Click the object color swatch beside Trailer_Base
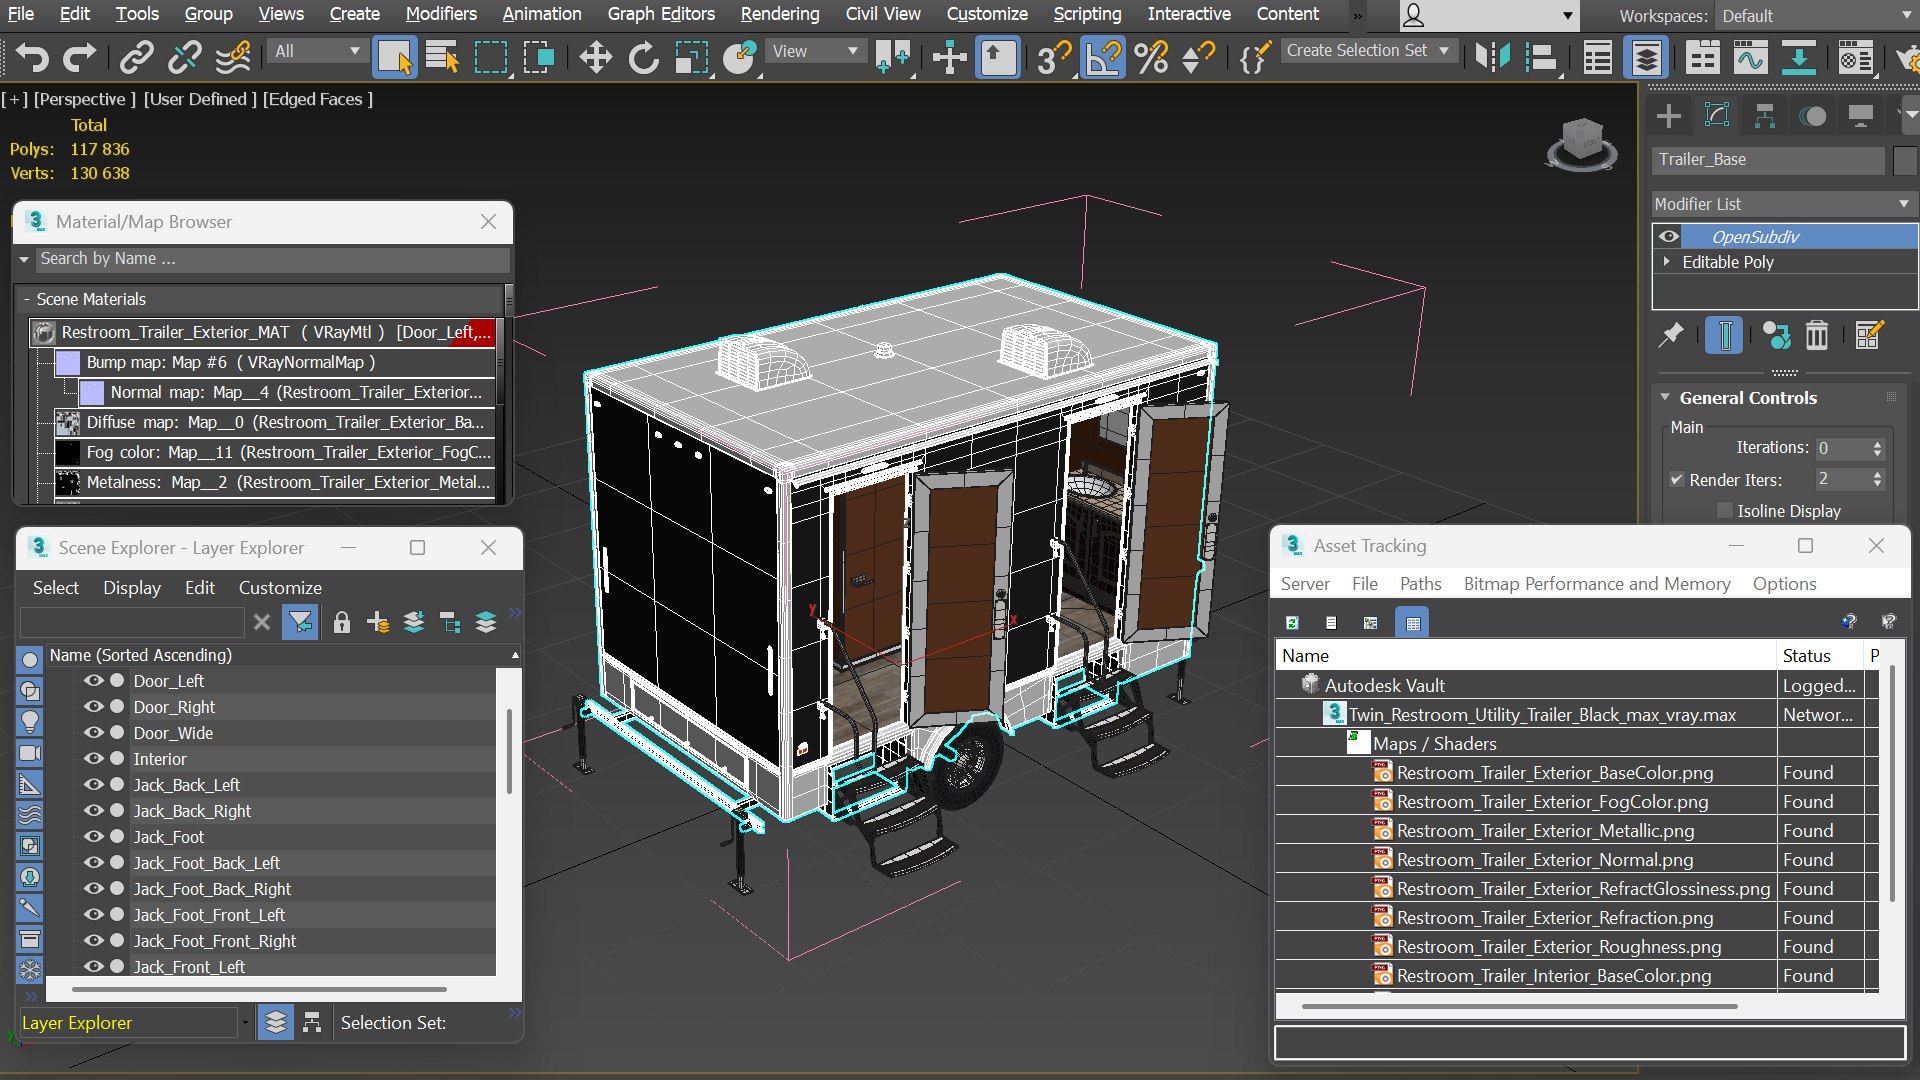The height and width of the screenshot is (1080, 1920). 1905,160
